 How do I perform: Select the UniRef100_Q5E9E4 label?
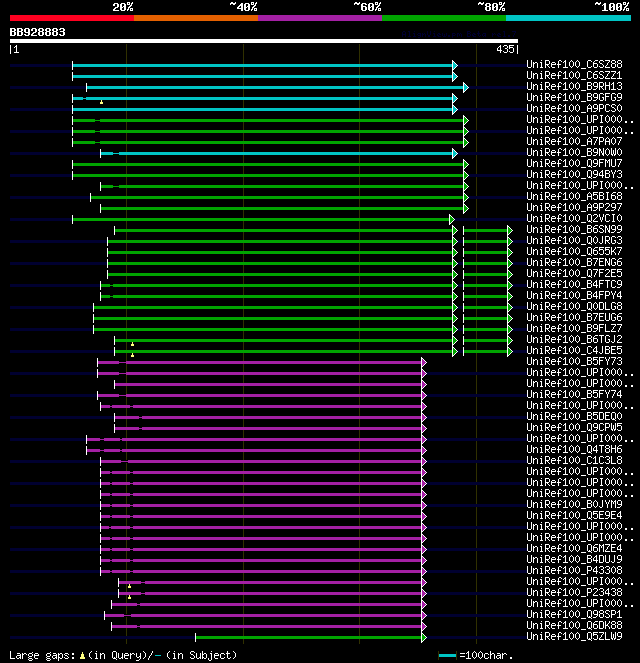click(x=574, y=515)
